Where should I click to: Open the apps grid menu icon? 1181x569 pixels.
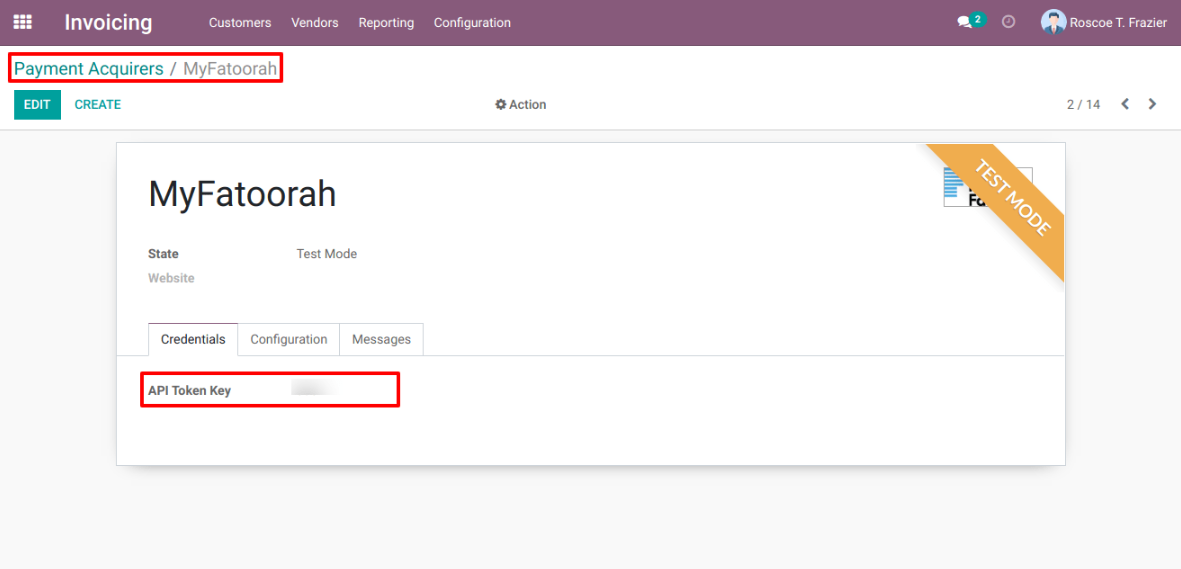[23, 23]
